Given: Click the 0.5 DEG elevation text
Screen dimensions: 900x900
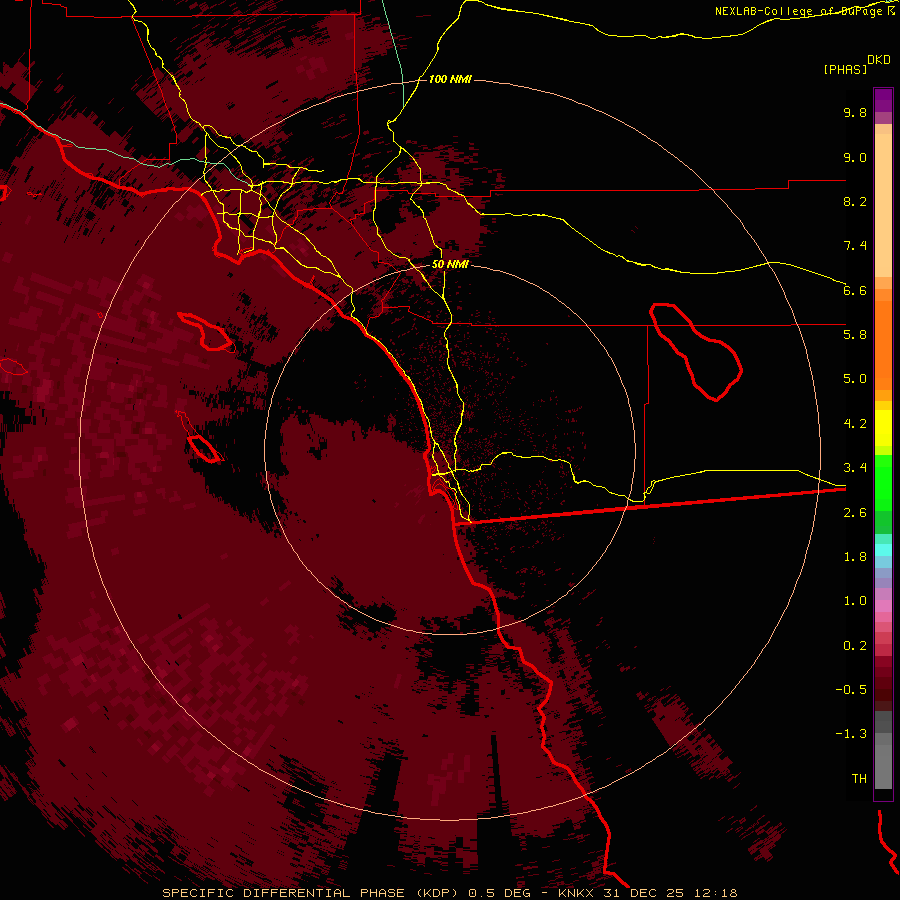Looking at the screenshot, I should click(500, 893).
